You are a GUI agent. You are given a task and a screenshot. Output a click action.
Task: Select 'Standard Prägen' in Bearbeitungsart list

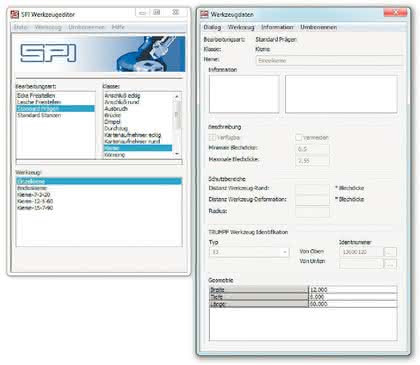point(55,109)
